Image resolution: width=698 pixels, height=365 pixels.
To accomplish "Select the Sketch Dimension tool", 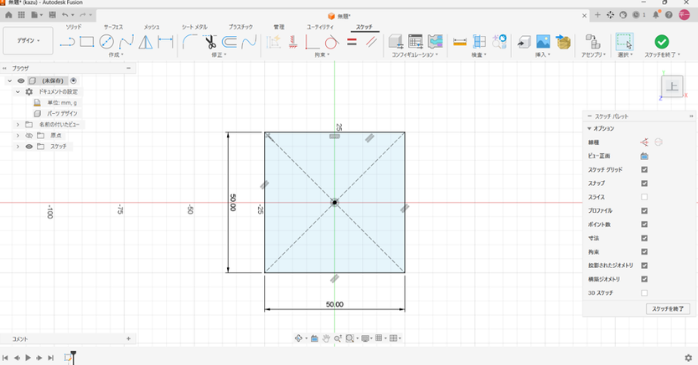I will pos(165,42).
